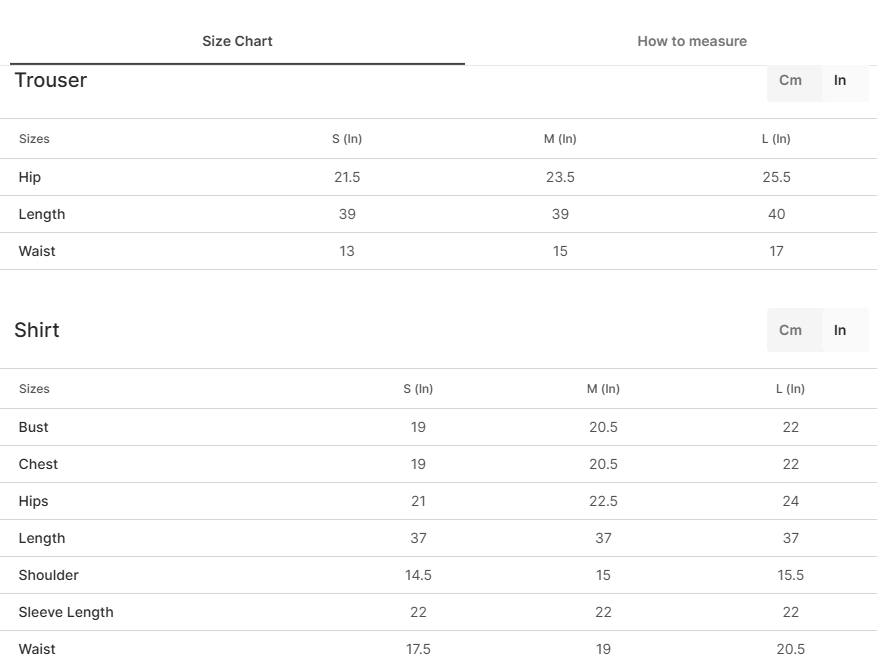Select the Trouser S (In) column header
This screenshot has width=877, height=666.
click(x=347, y=139)
